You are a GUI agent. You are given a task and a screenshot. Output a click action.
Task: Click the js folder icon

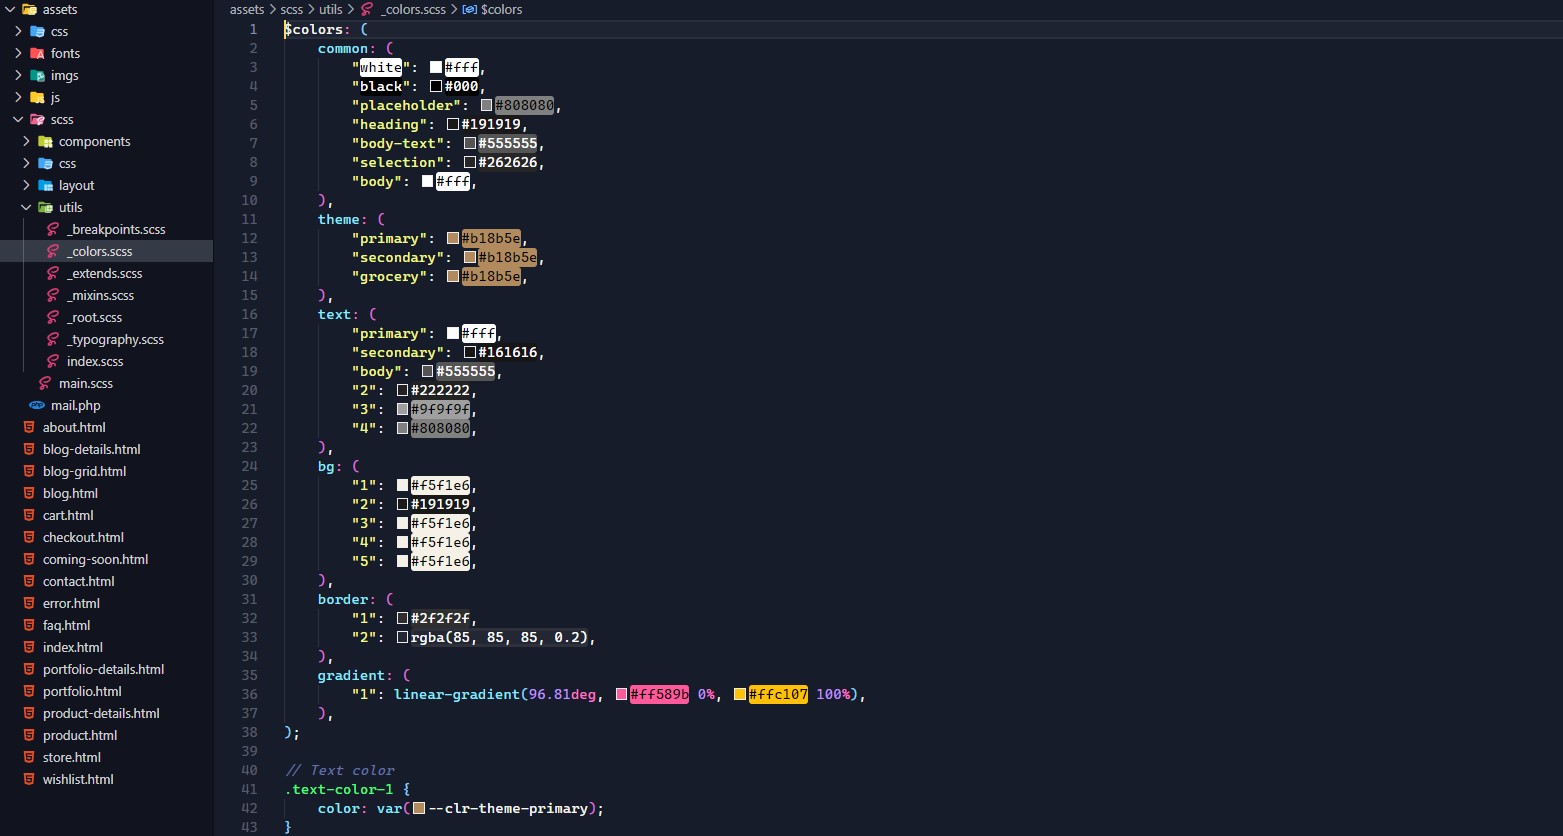click(37, 98)
